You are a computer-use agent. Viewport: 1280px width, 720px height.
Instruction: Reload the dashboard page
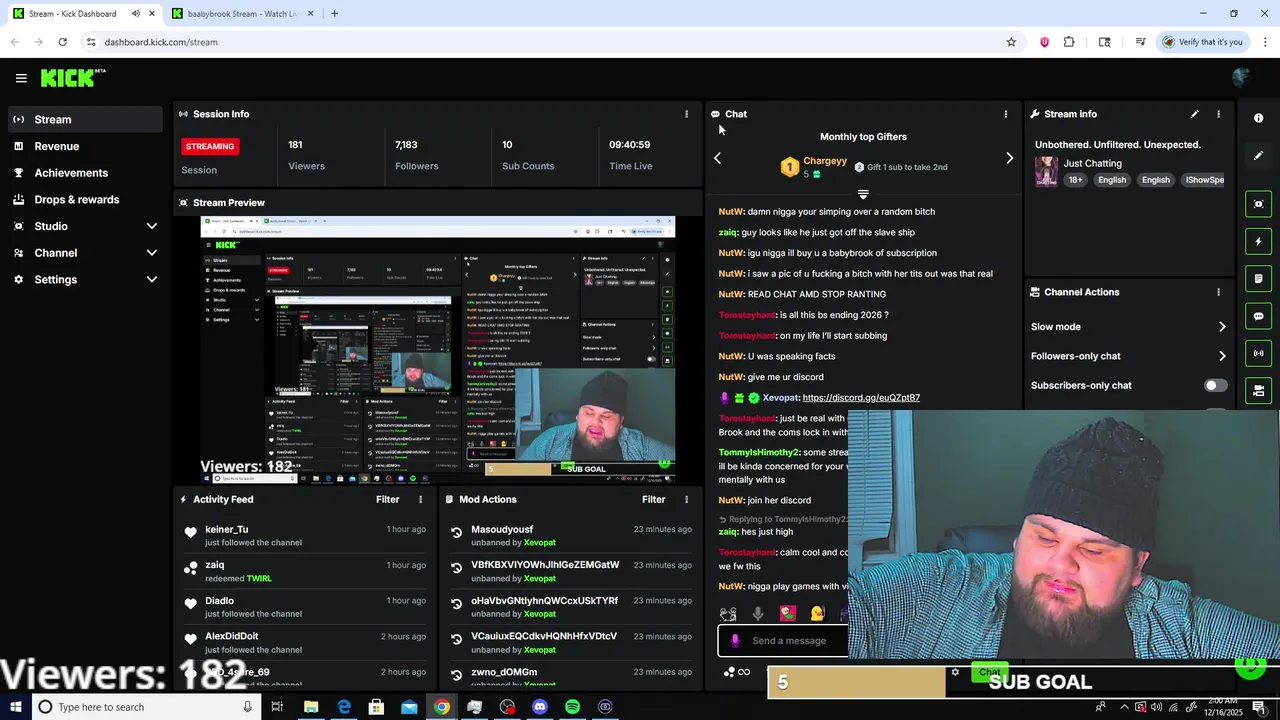(62, 42)
